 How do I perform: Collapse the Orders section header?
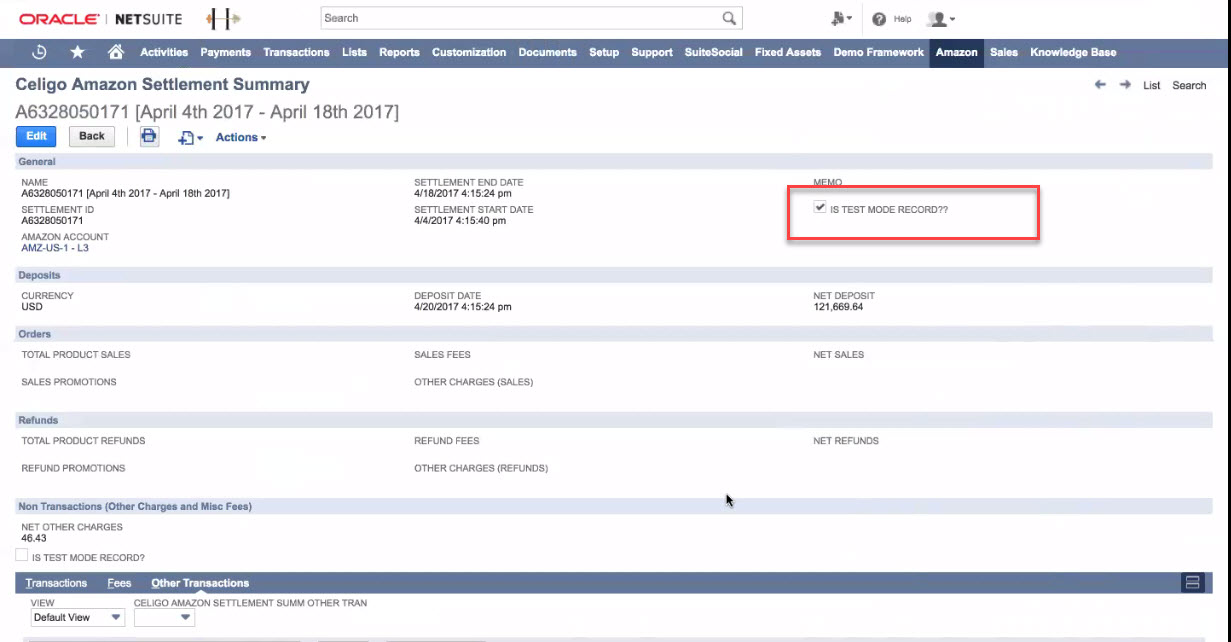614,334
